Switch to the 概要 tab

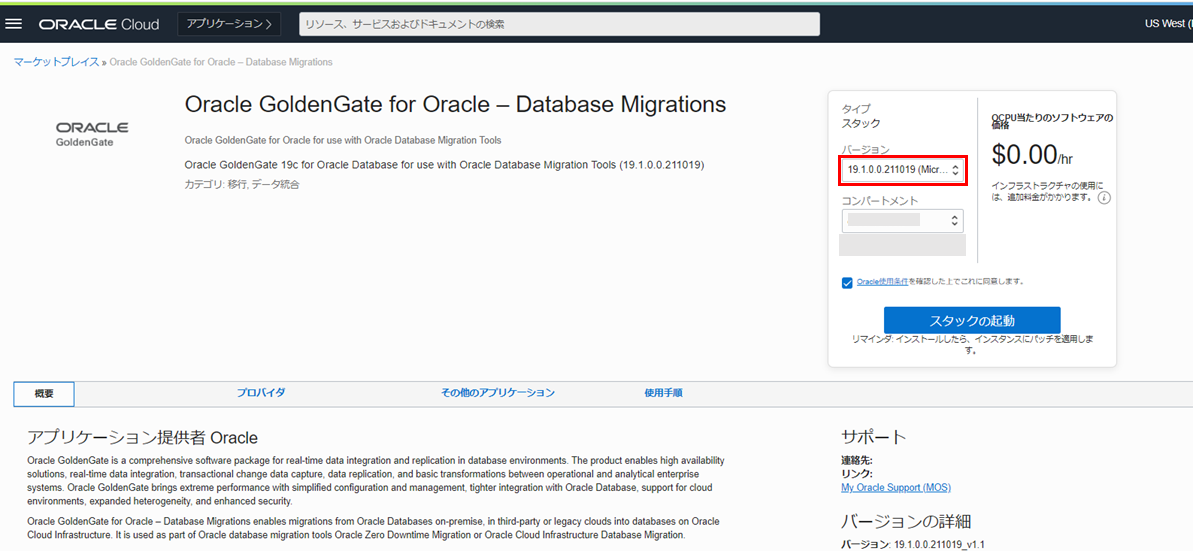pos(44,394)
